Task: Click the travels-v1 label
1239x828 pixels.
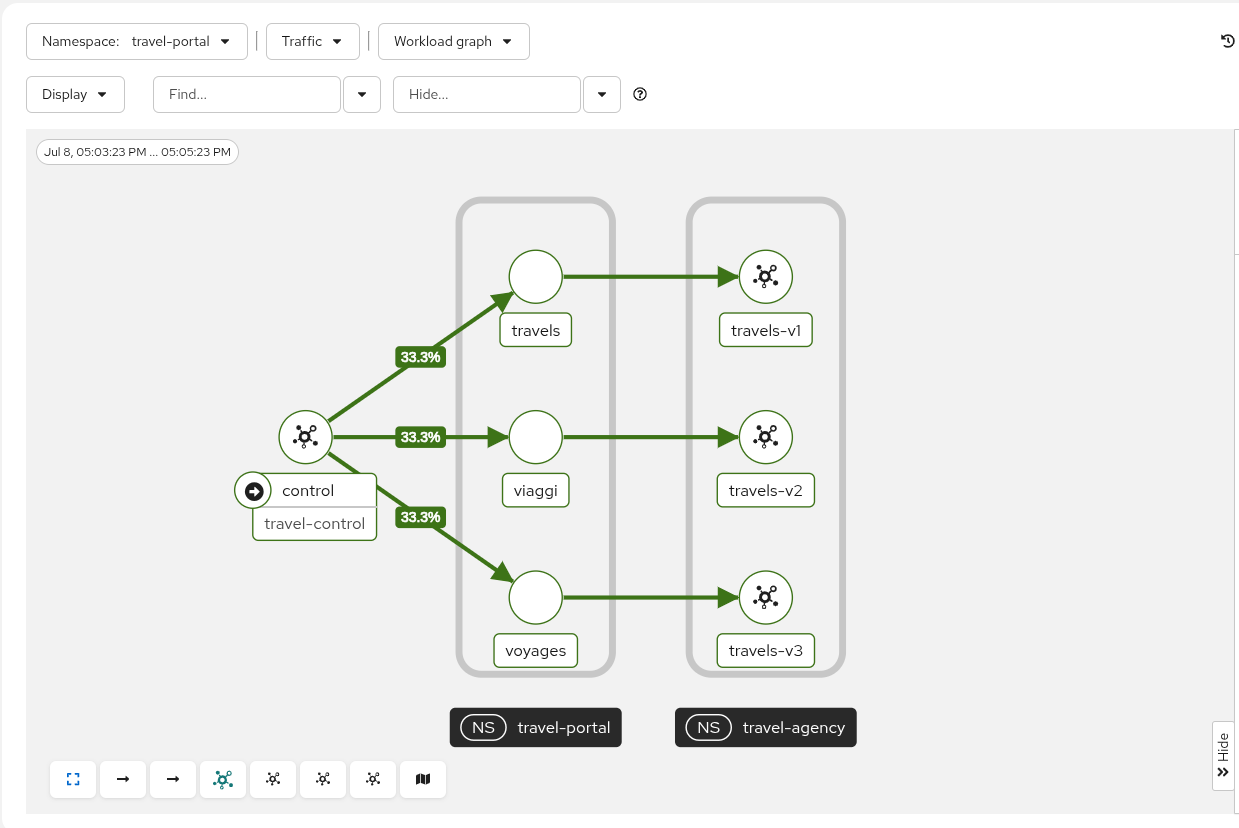Action: tap(766, 330)
